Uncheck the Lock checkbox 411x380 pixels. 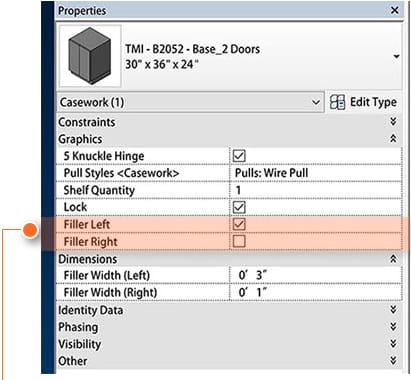(x=239, y=207)
